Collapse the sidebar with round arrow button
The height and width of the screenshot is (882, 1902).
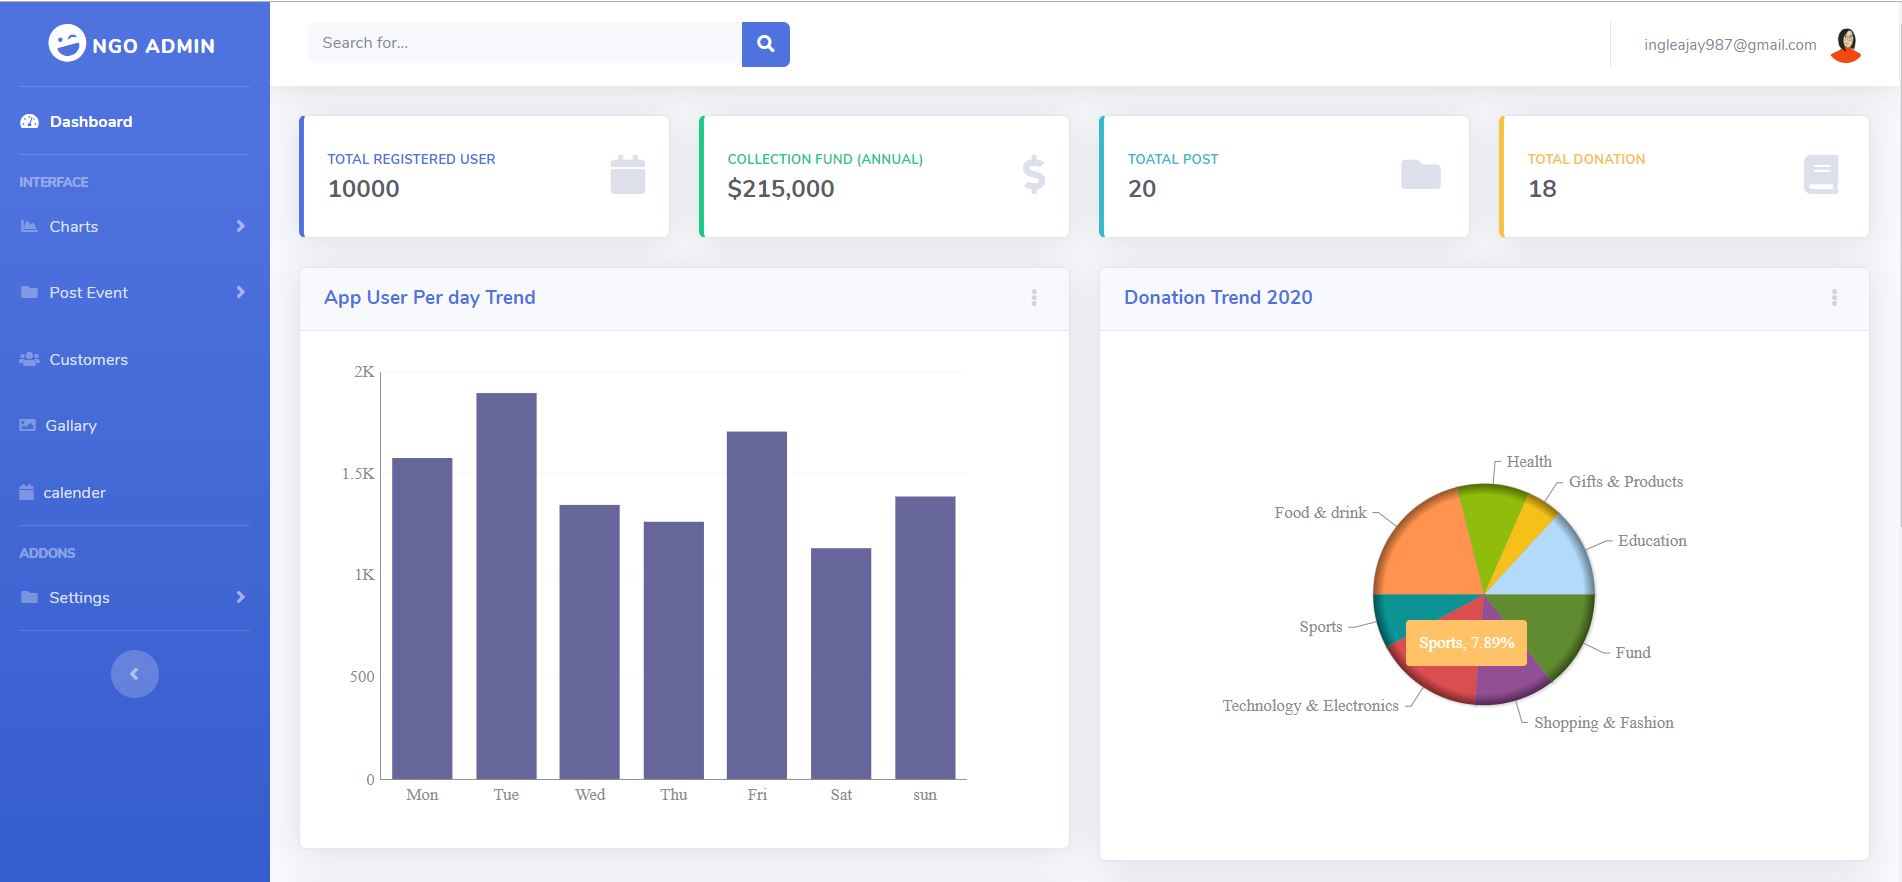[x=135, y=674]
